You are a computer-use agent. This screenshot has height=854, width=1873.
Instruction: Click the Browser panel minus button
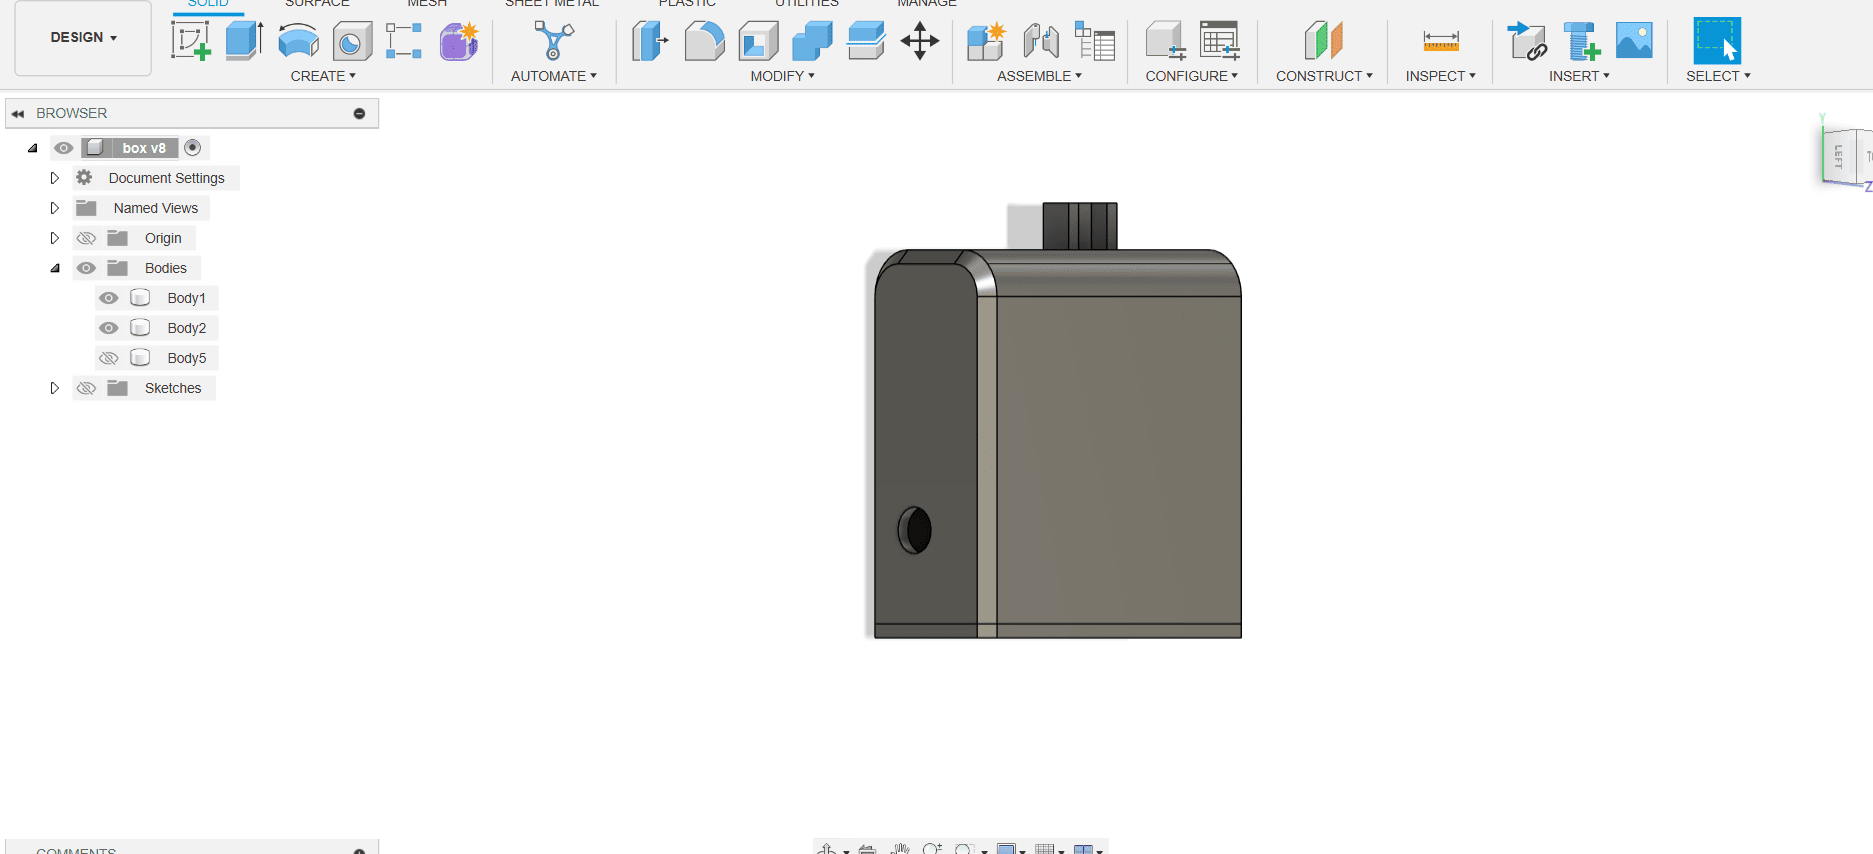(359, 114)
